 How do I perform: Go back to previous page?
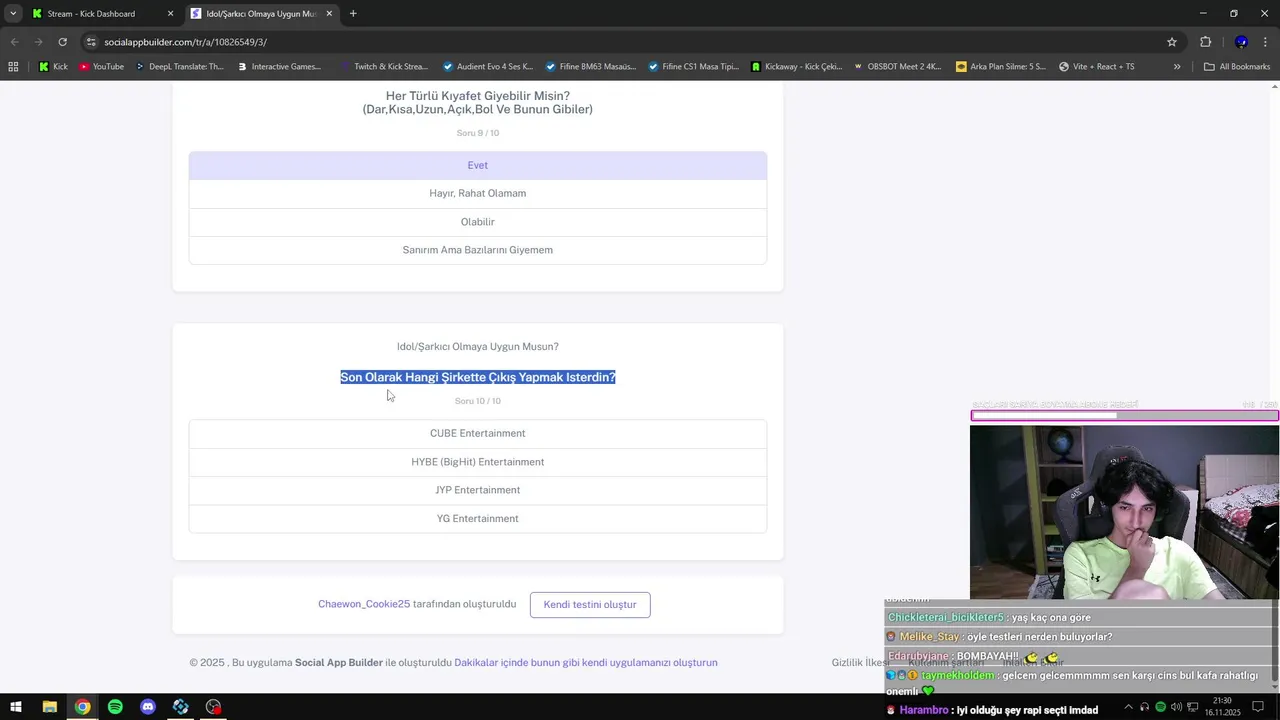point(15,42)
